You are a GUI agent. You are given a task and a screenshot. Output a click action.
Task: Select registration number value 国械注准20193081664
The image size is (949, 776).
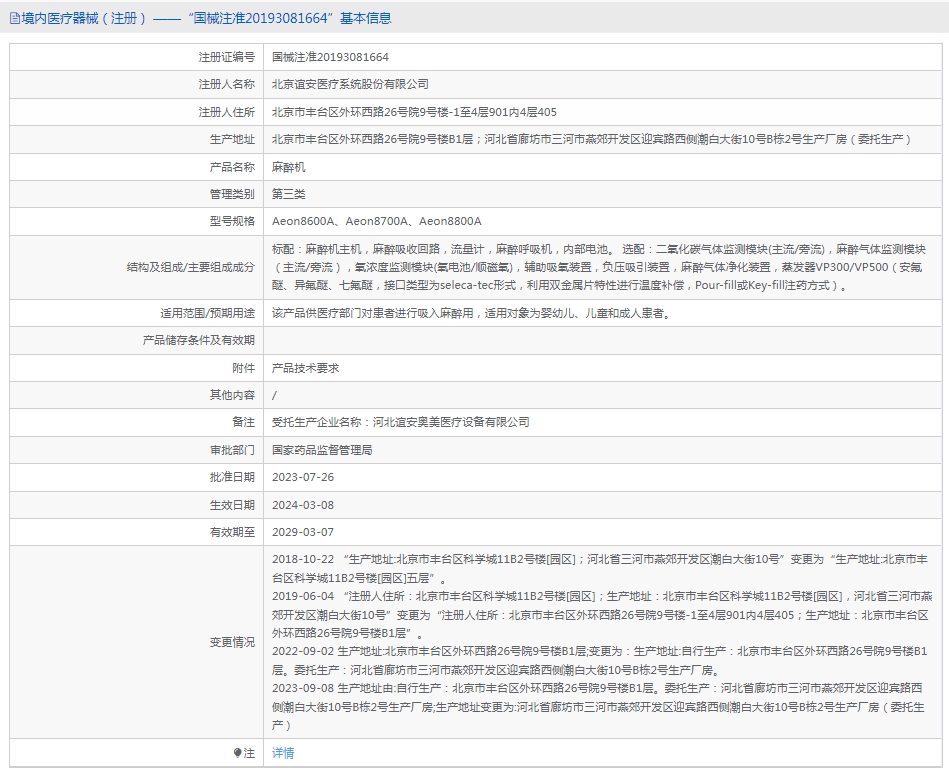tap(330, 57)
